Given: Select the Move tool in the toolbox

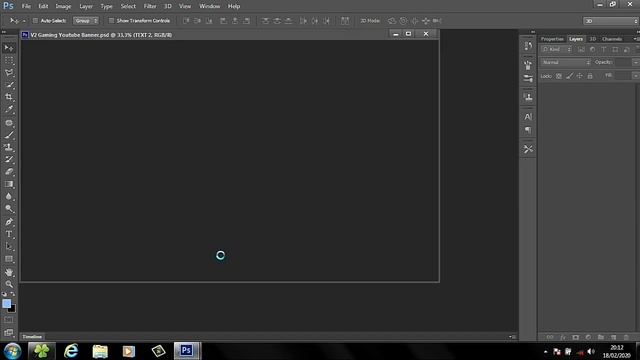Looking at the screenshot, I should point(9,48).
